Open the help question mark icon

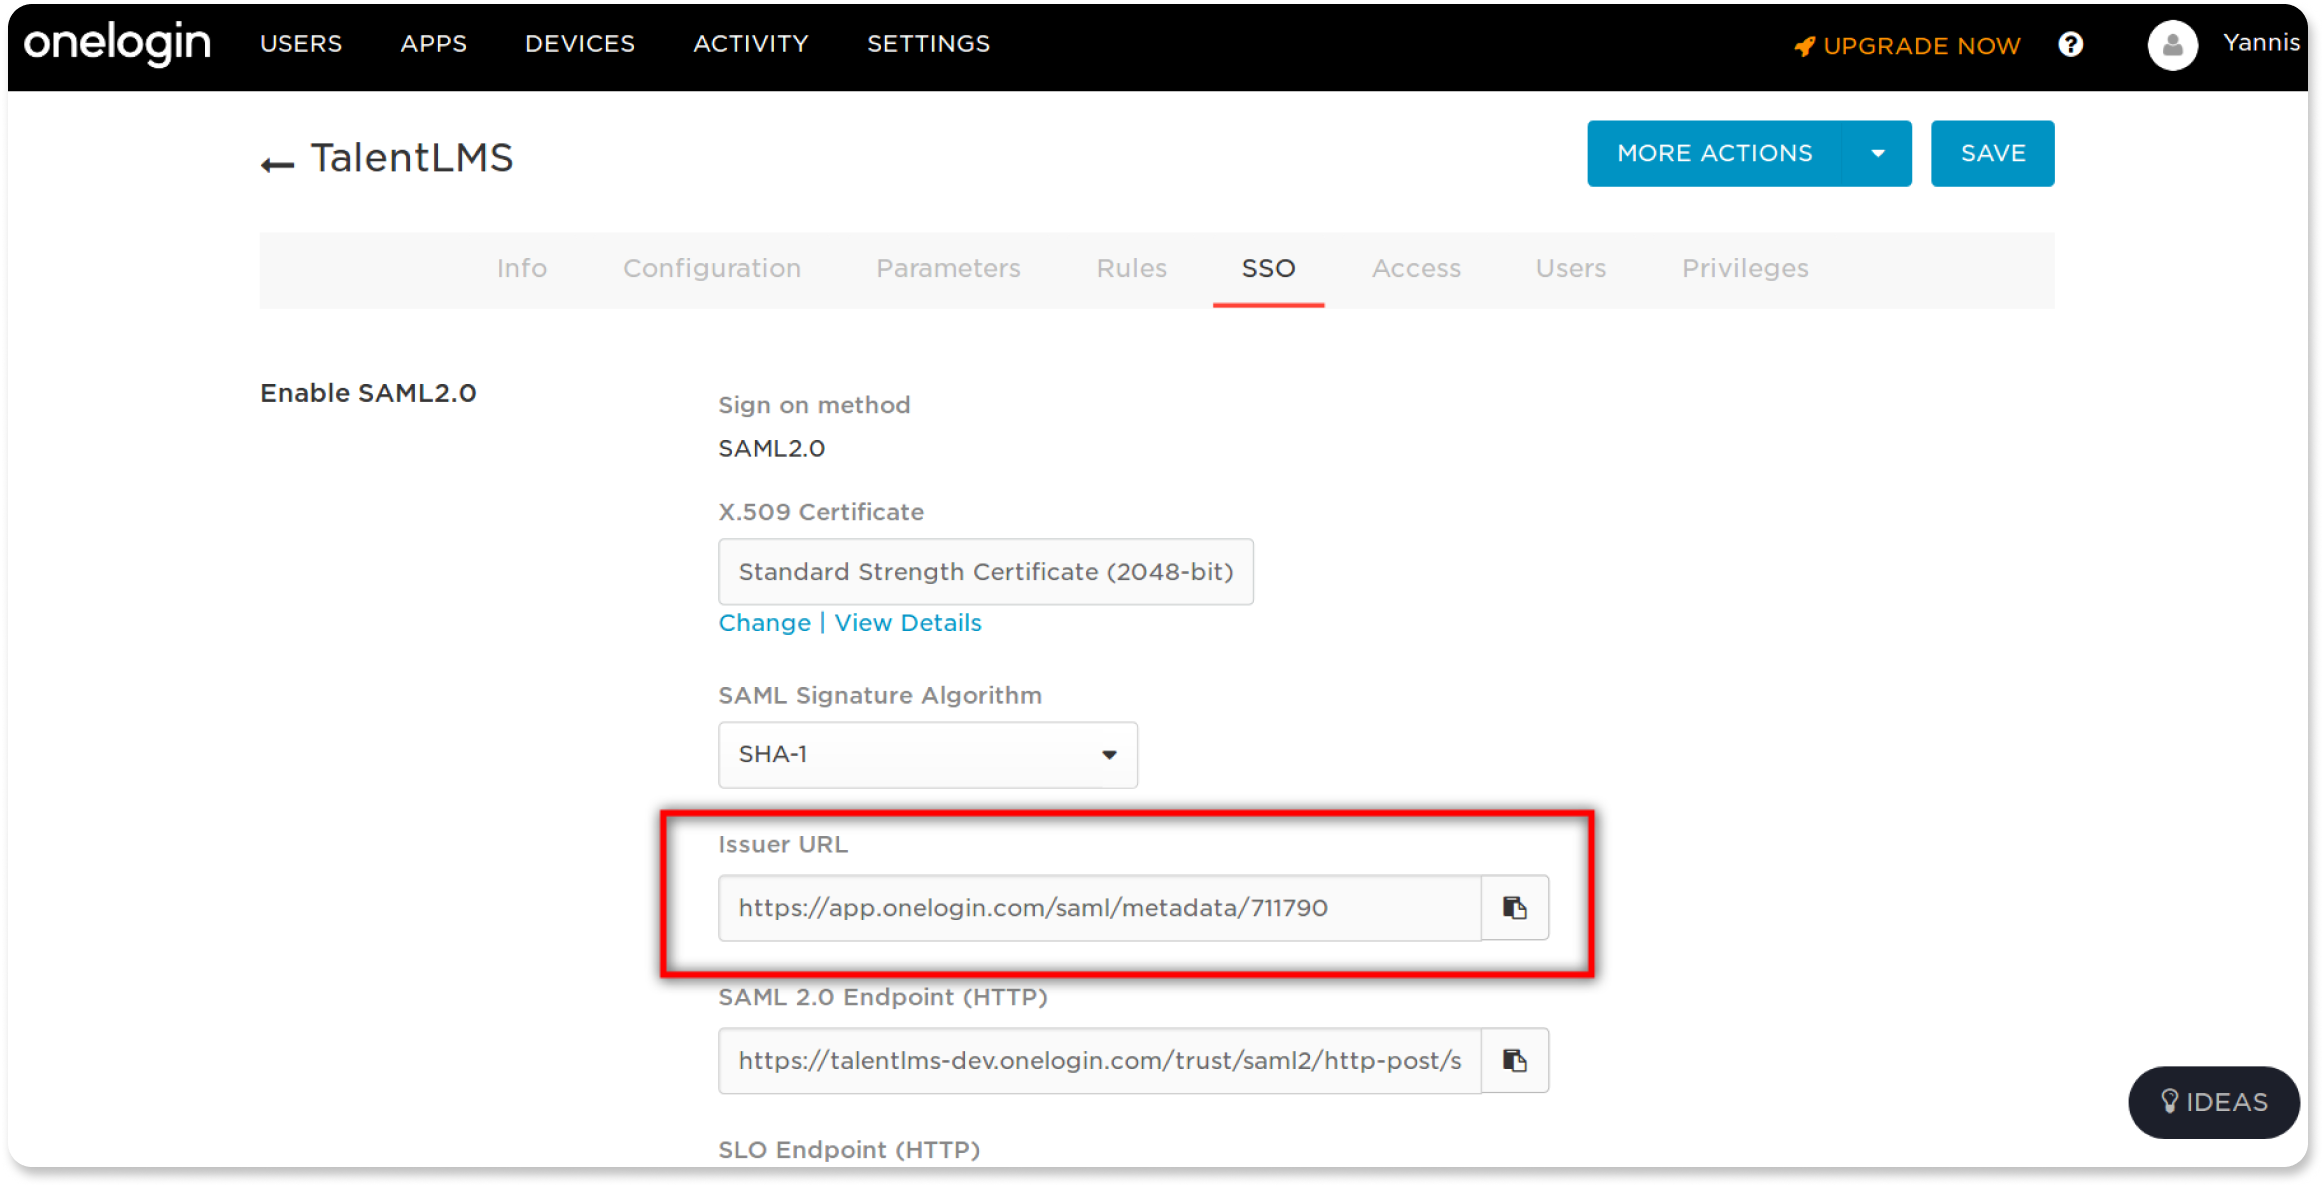click(2070, 44)
